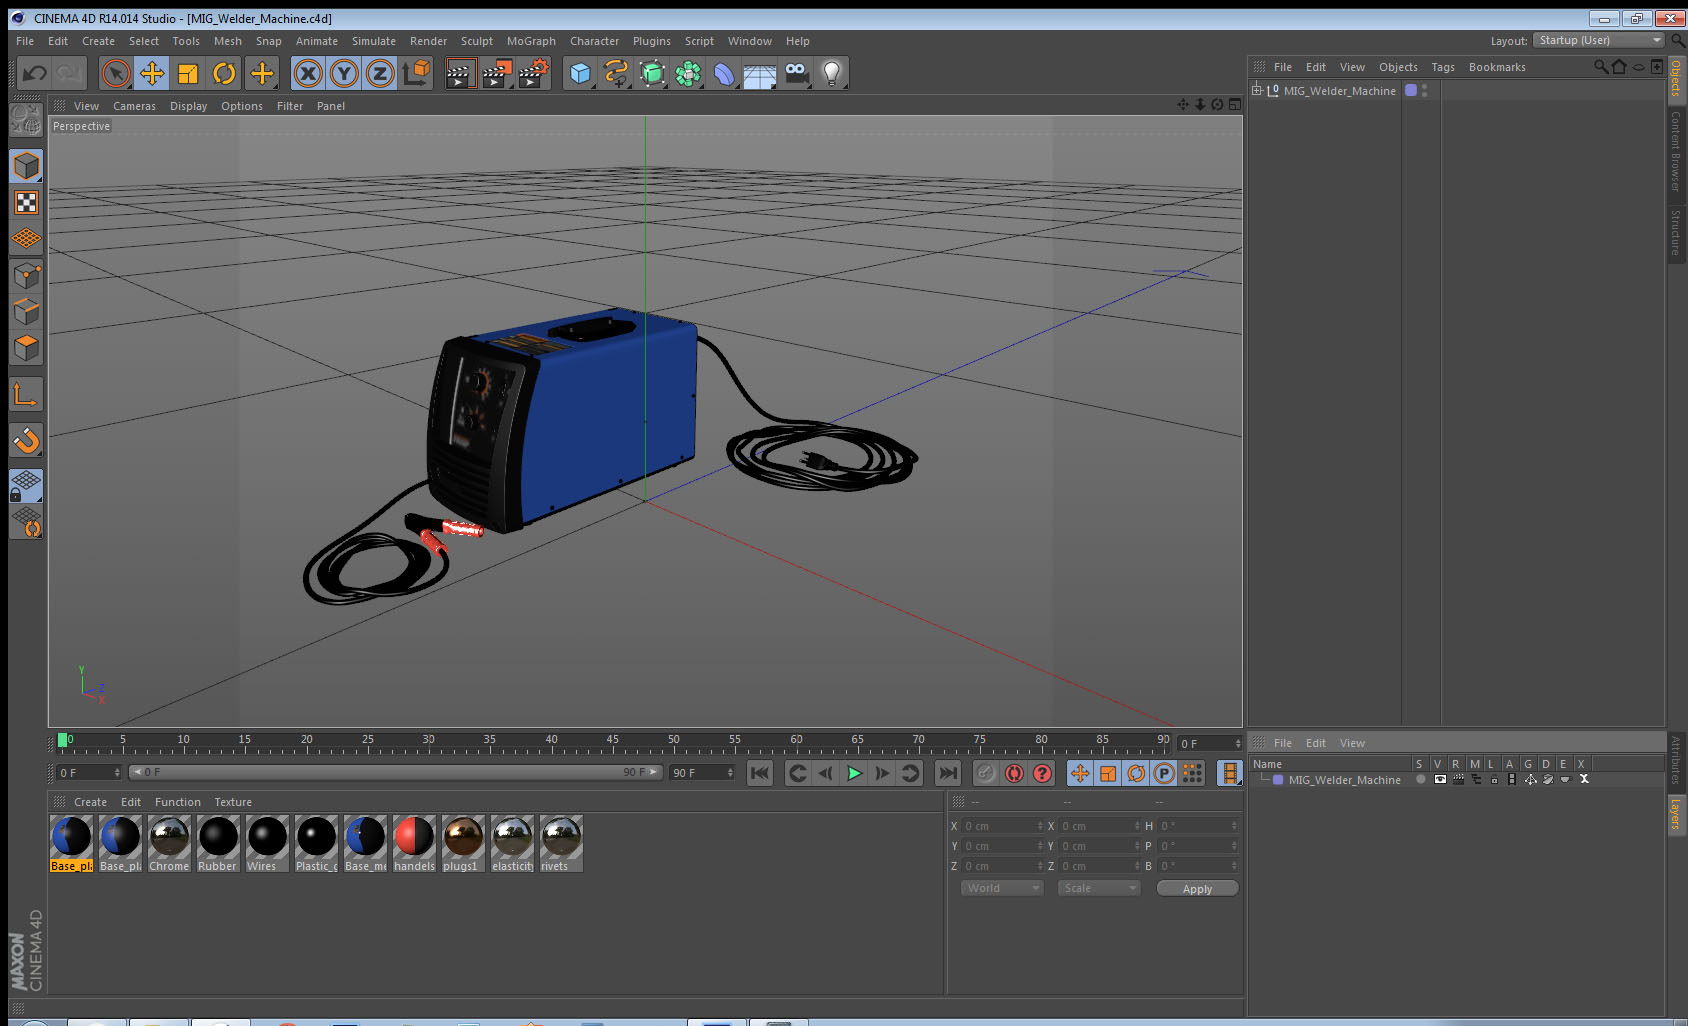The width and height of the screenshot is (1688, 1026).
Task: Open the World coordinate system dropdown
Action: pyautogui.click(x=1002, y=888)
